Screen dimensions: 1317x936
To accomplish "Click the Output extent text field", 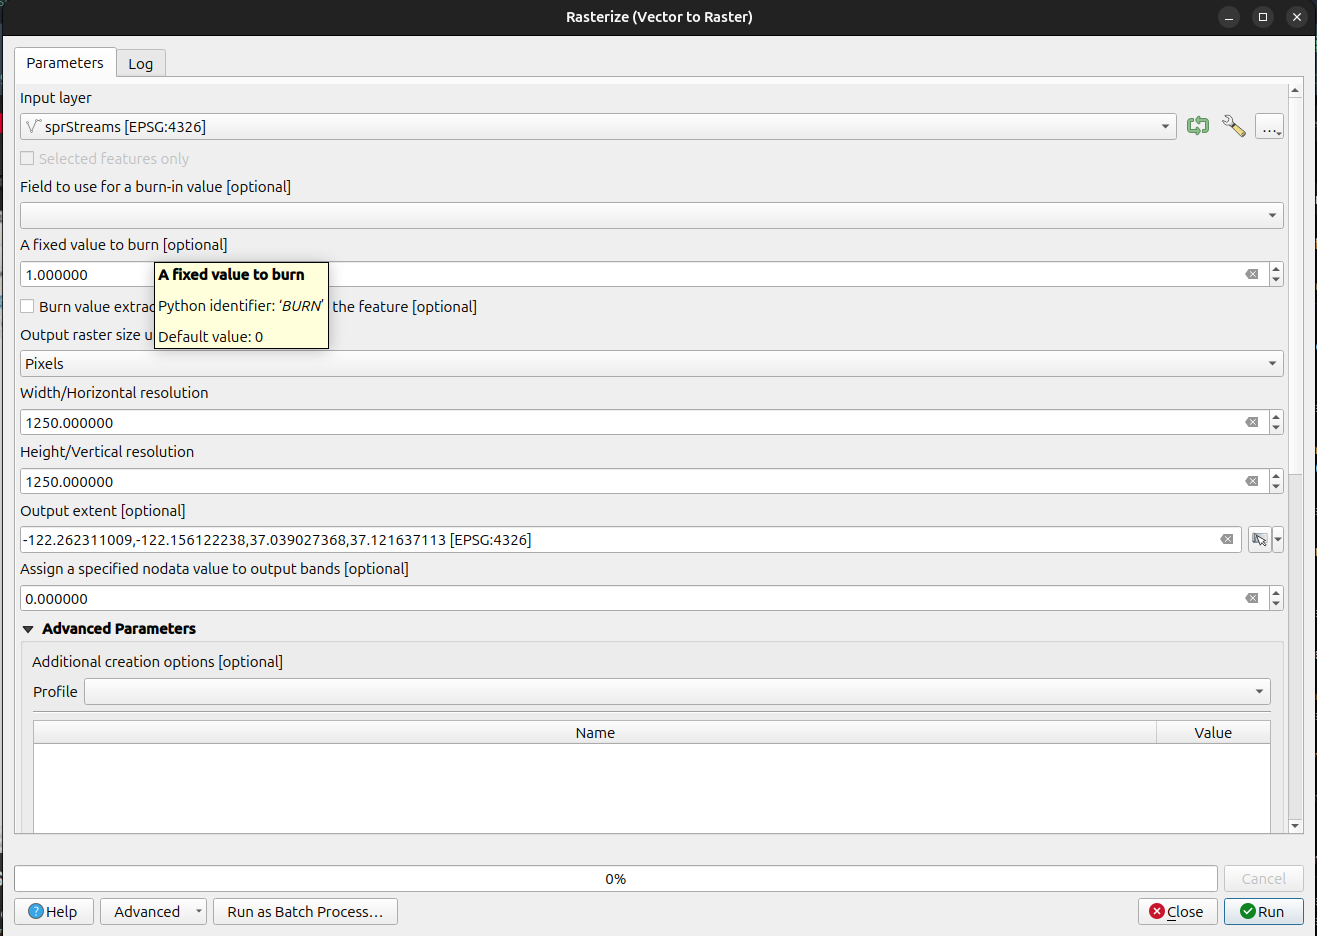I will pyautogui.click(x=620, y=540).
